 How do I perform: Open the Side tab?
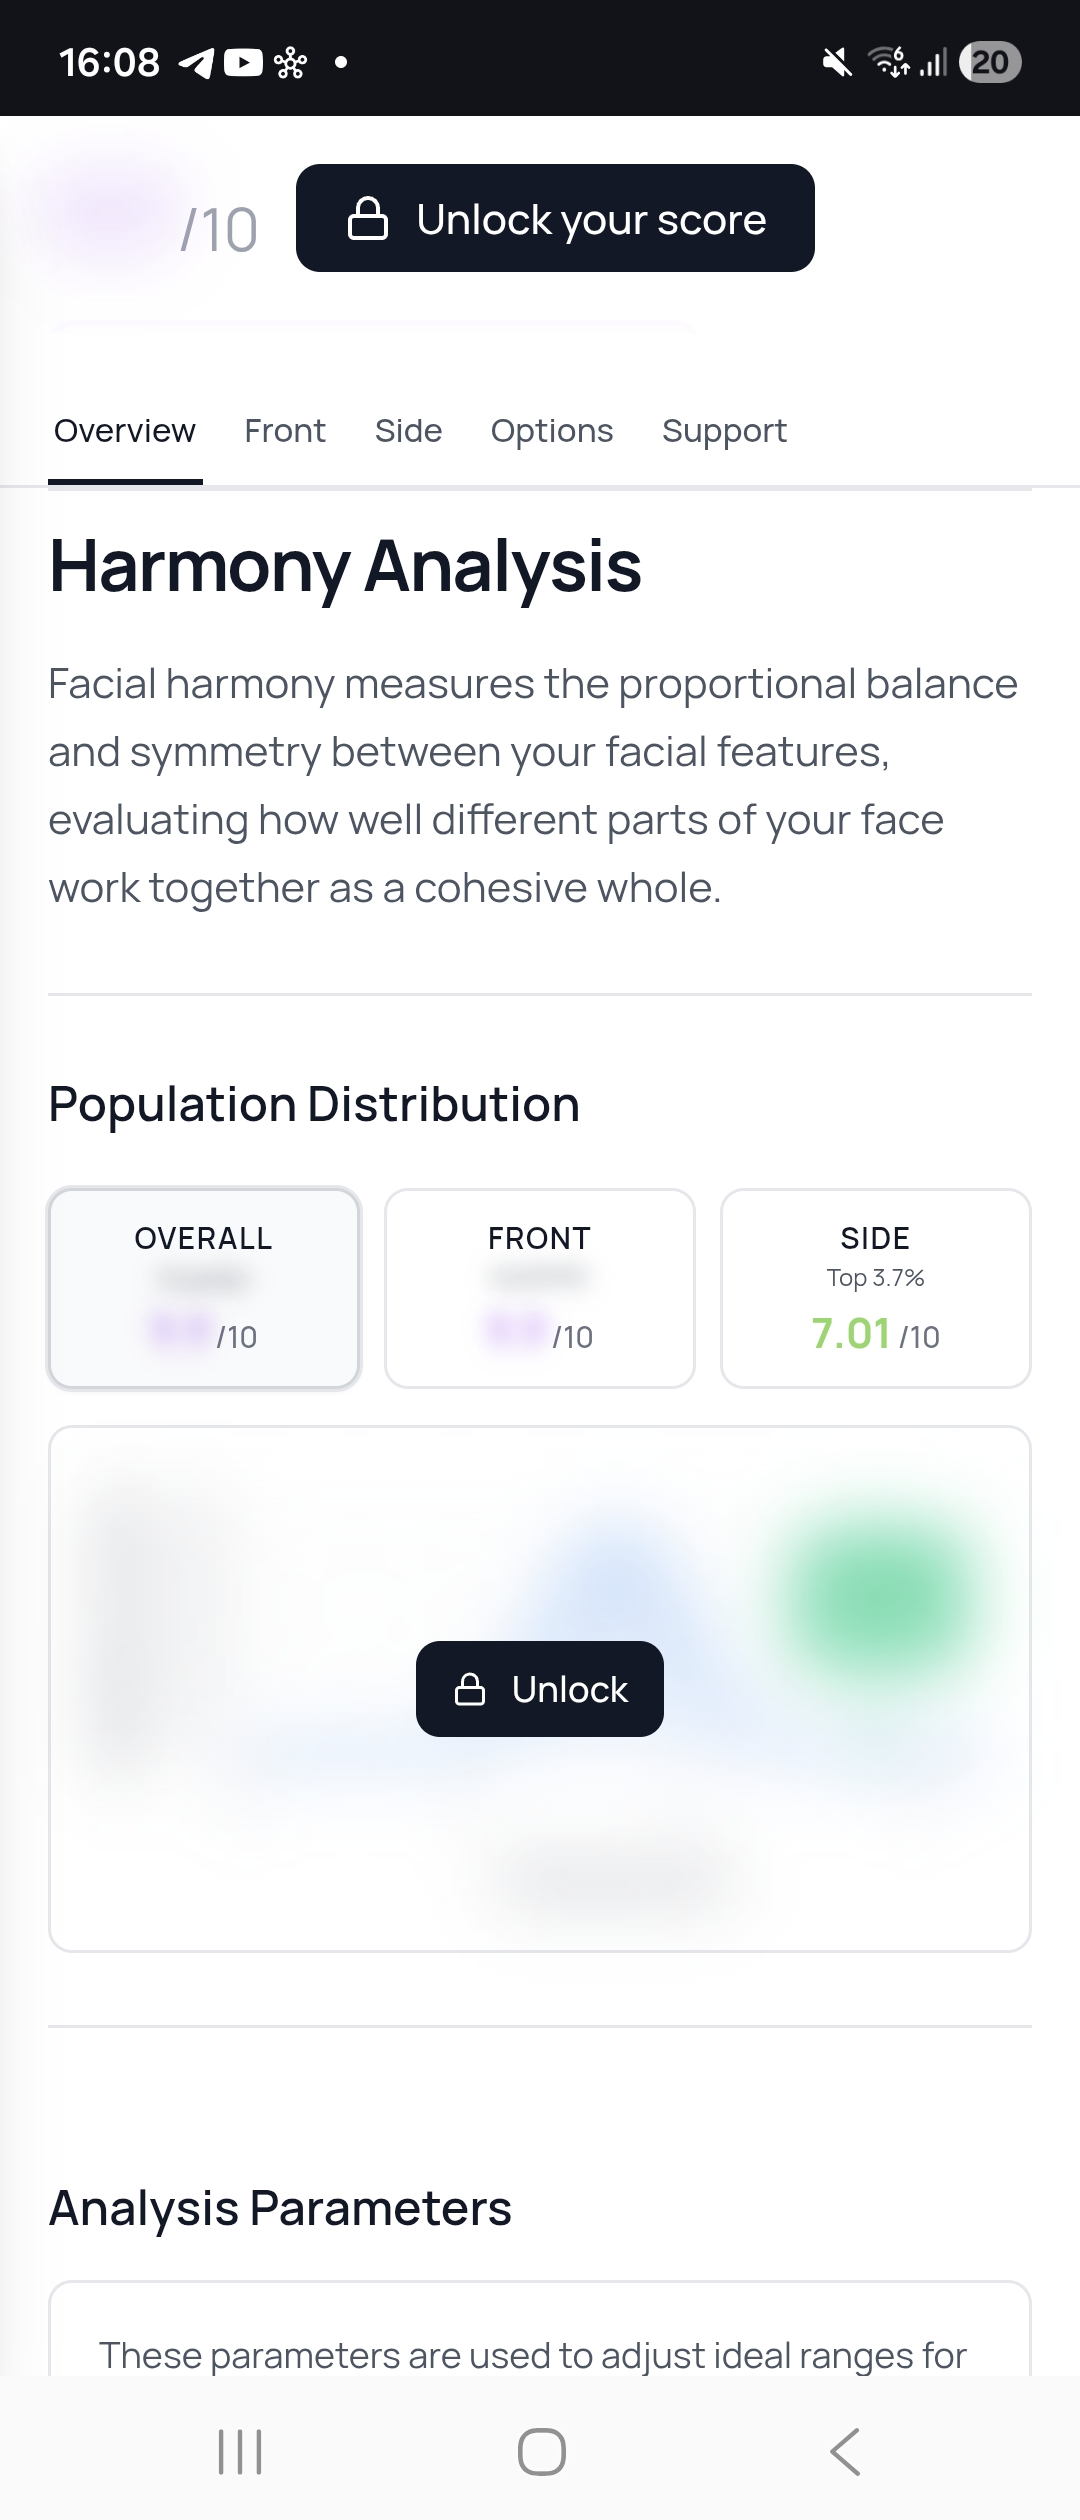coord(408,431)
